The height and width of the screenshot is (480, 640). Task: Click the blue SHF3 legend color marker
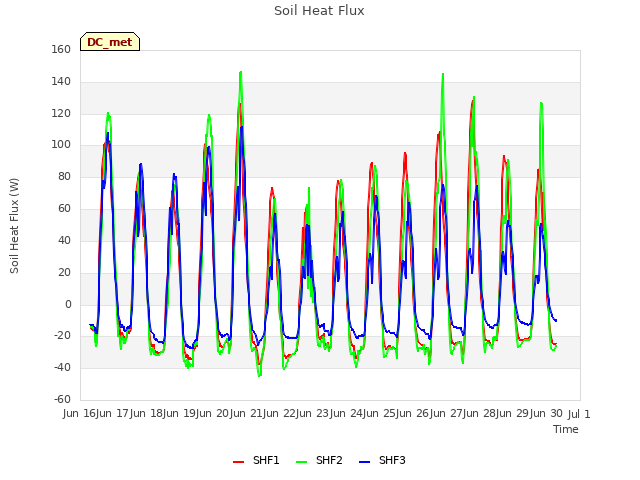364,462
